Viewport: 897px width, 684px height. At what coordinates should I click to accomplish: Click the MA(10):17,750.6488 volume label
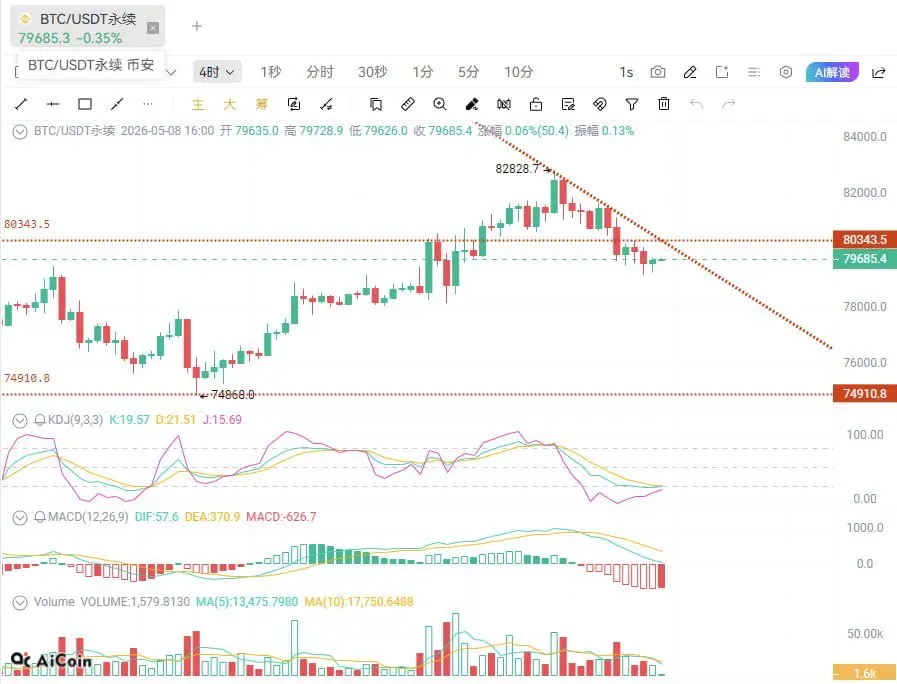tap(359, 602)
